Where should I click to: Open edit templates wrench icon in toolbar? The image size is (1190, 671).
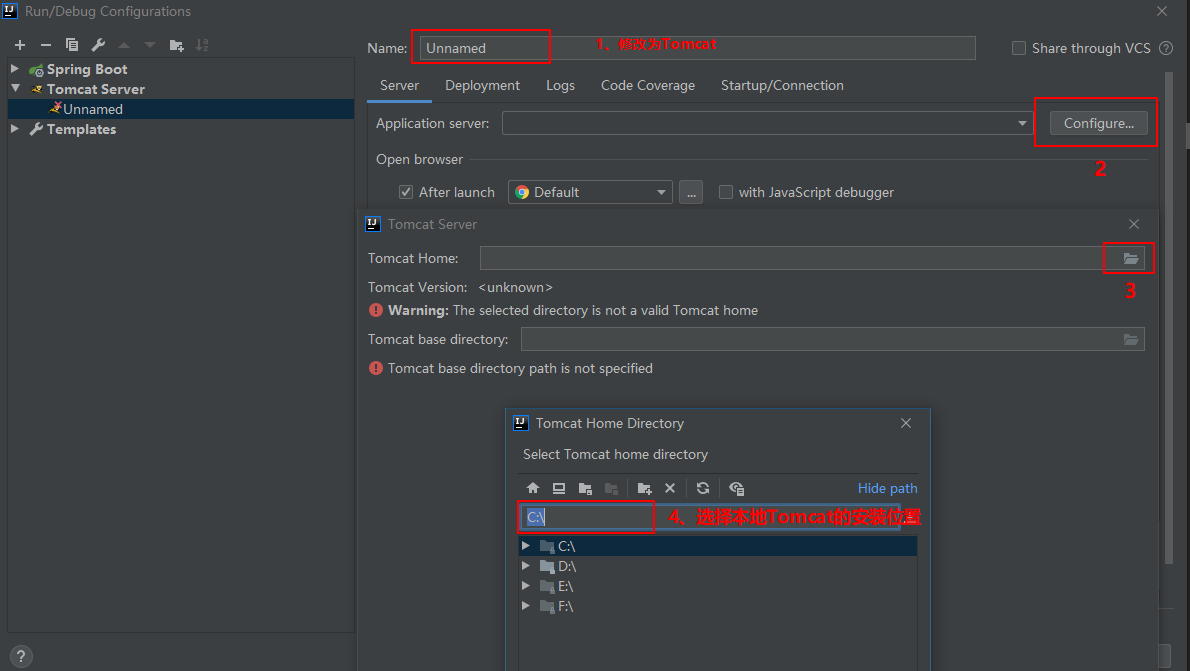(98, 45)
